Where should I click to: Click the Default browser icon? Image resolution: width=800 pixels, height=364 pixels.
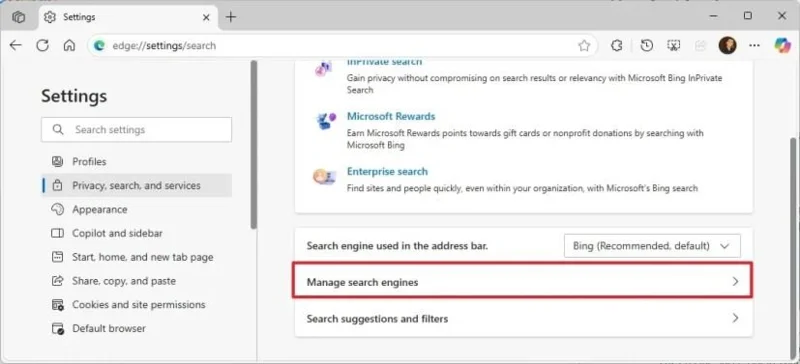coord(58,329)
